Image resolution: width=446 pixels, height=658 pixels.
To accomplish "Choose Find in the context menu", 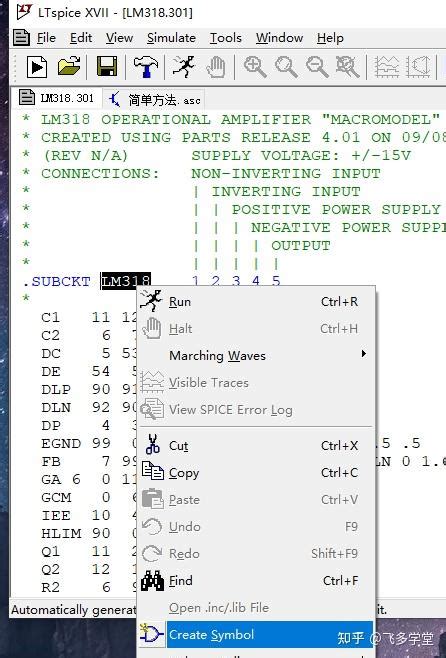I will pyautogui.click(x=255, y=580).
